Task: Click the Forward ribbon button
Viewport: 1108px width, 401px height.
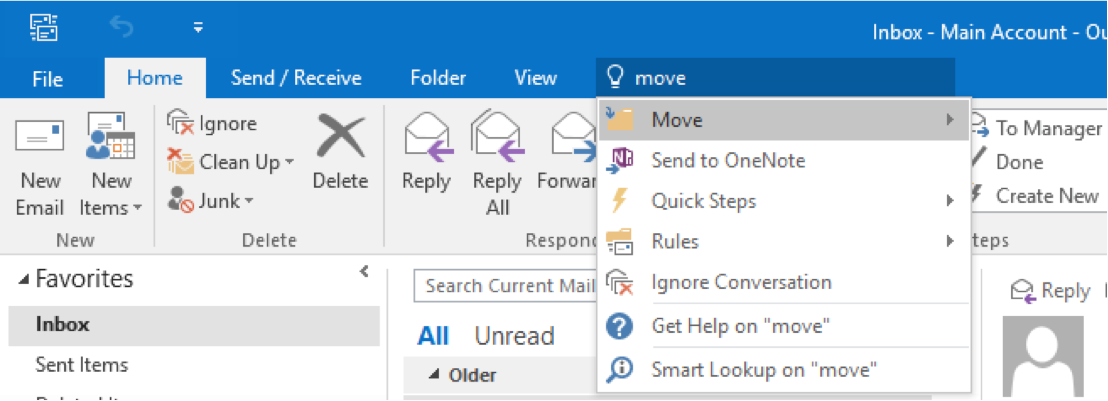Action: (567, 152)
